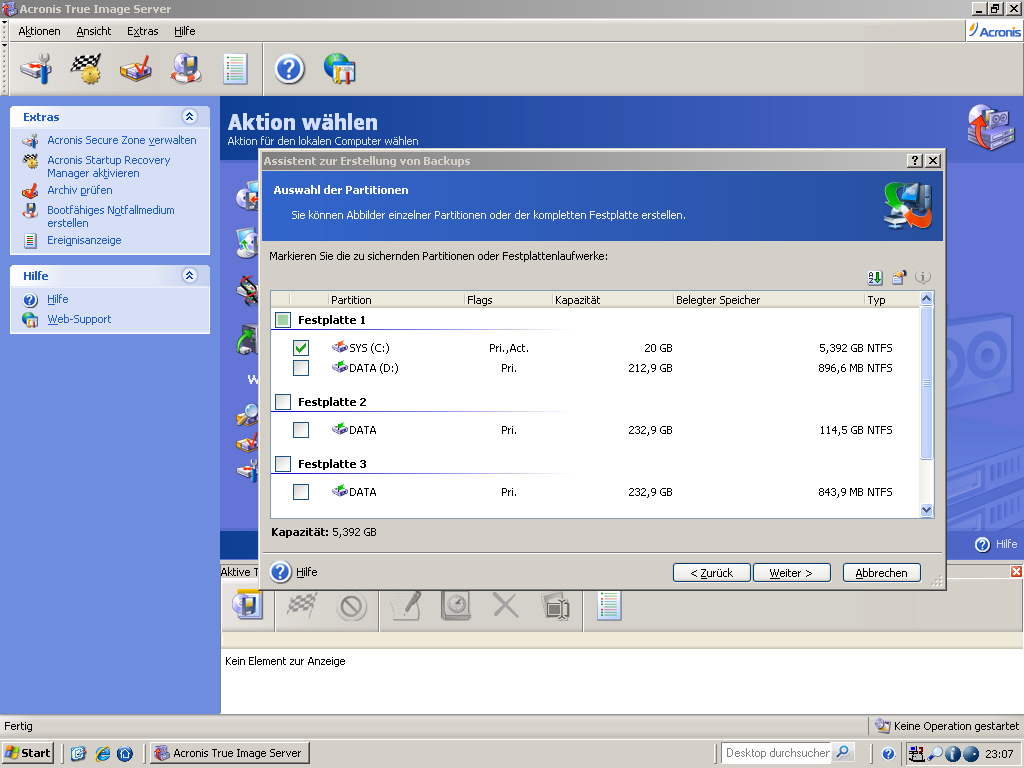Click the Belegter Speicher column header
This screenshot has width=1024, height=768.
[x=769, y=300]
